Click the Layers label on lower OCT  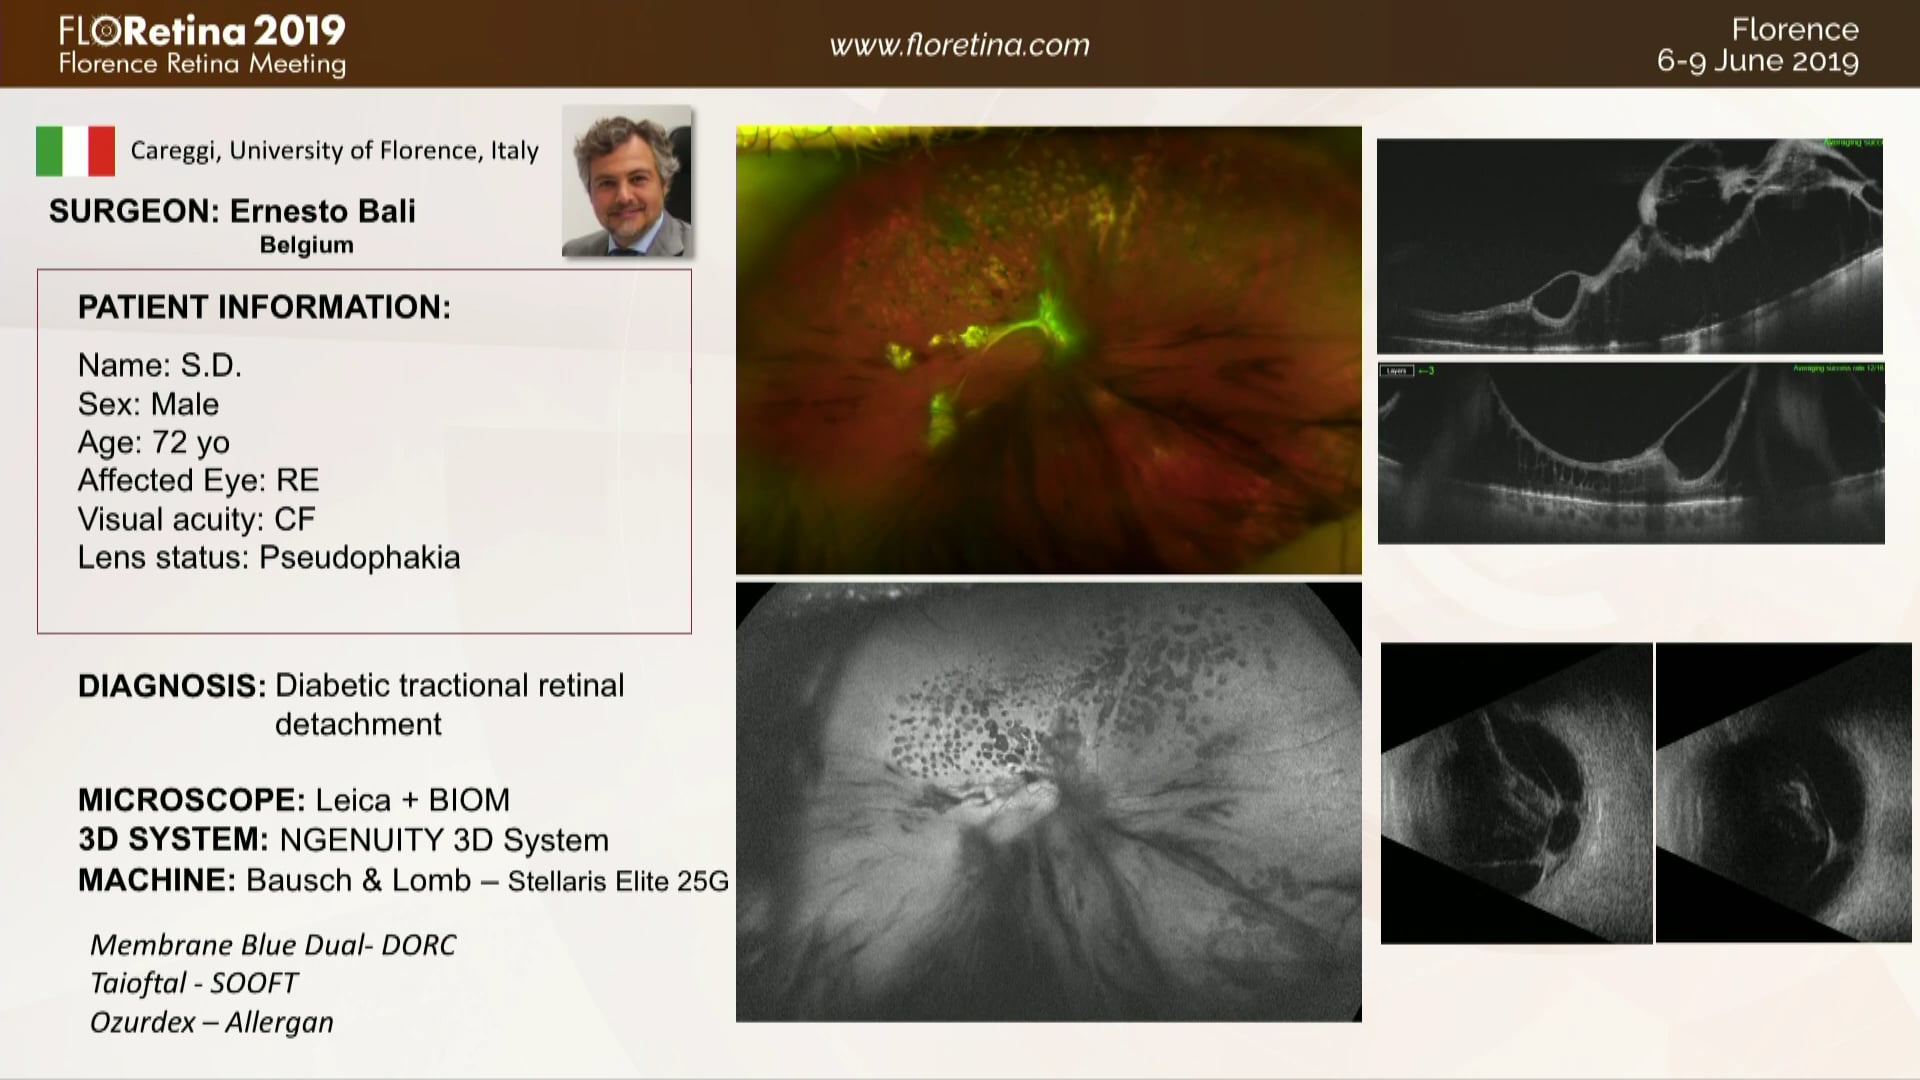tap(1396, 371)
